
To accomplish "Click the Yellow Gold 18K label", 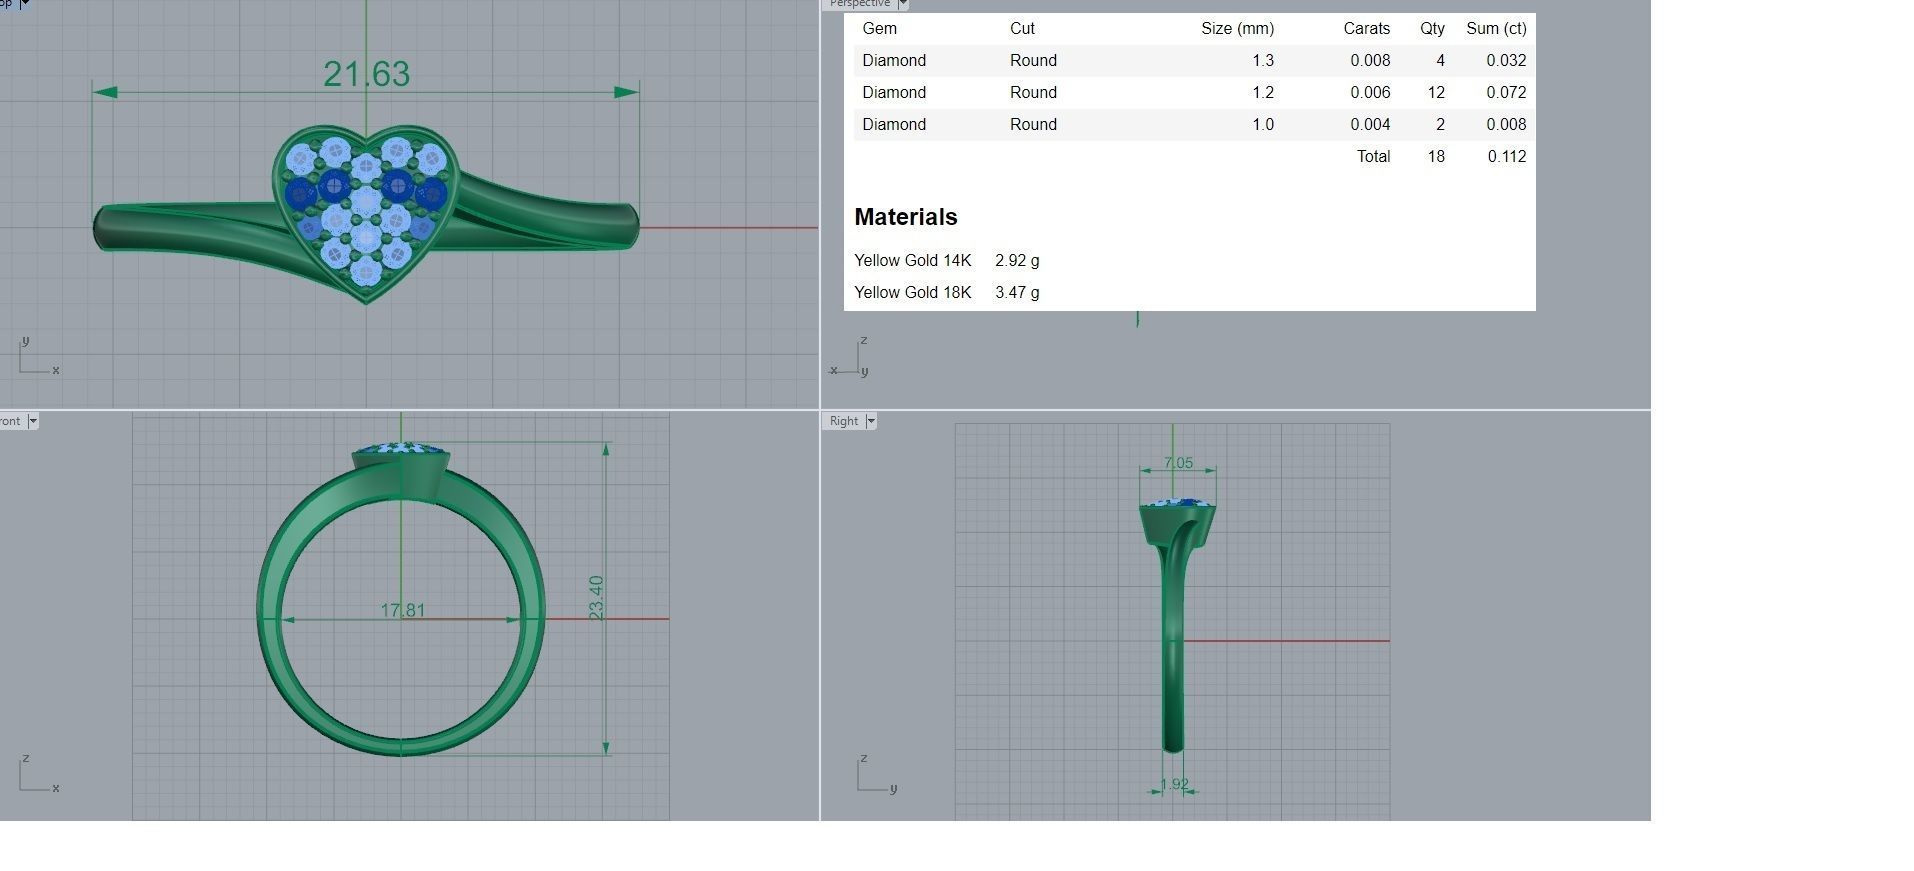I will pos(913,293).
